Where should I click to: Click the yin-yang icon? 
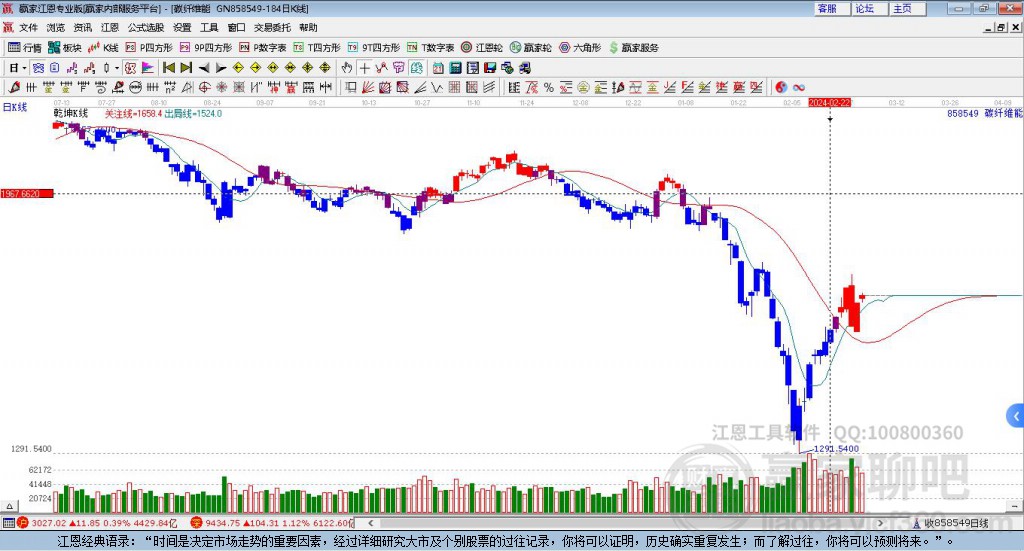point(781,87)
